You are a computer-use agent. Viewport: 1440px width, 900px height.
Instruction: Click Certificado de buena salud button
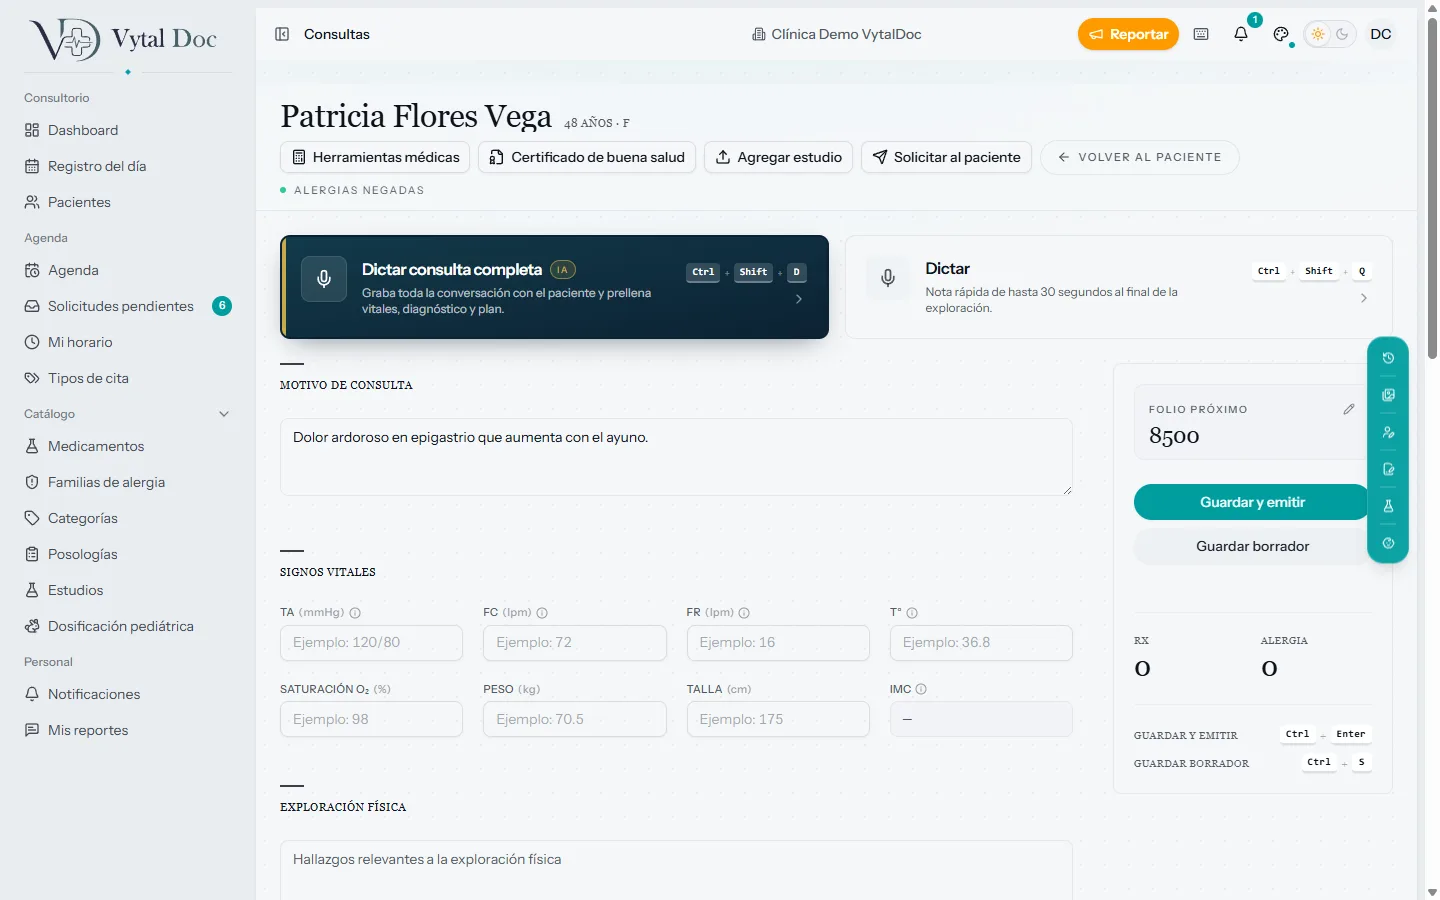point(587,157)
